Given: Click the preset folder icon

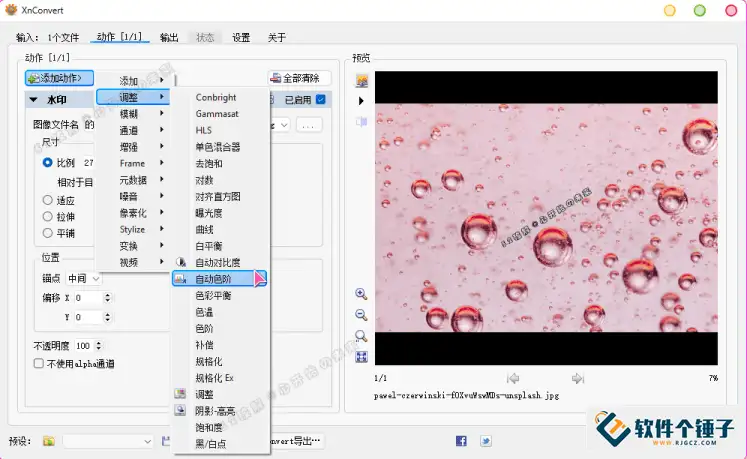Looking at the screenshot, I should click(48, 441).
